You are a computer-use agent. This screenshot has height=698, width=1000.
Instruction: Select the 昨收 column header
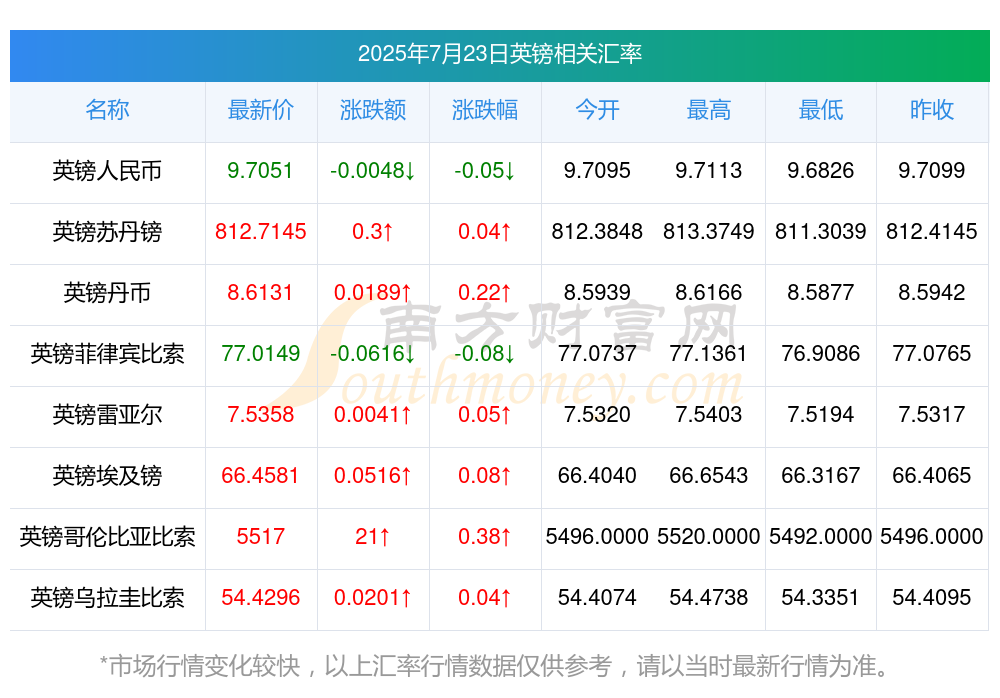[x=932, y=110]
